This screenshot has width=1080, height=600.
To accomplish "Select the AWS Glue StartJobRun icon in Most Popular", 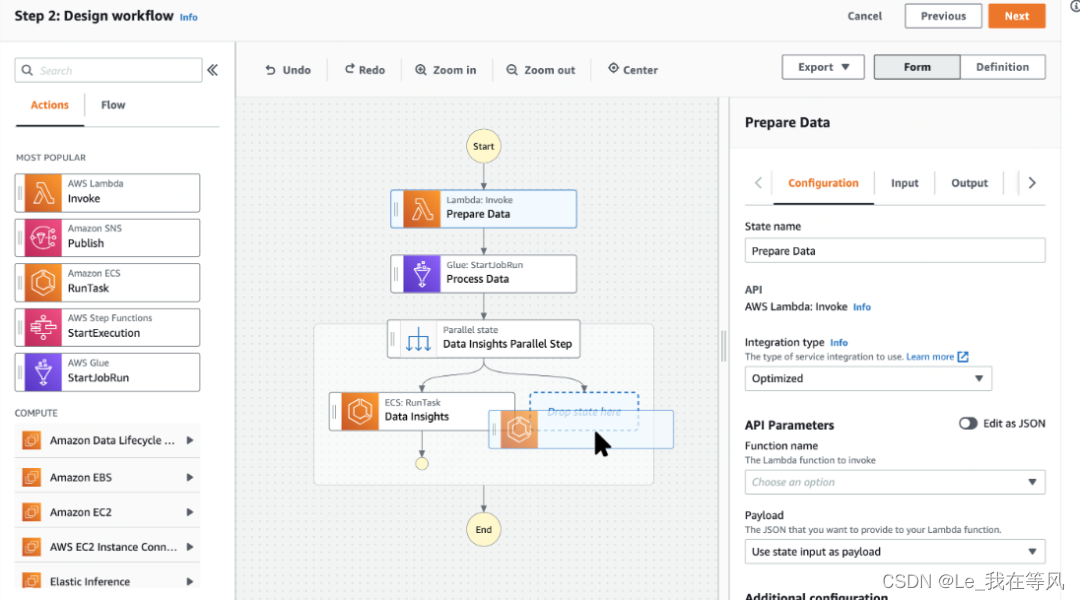I will pos(43,372).
